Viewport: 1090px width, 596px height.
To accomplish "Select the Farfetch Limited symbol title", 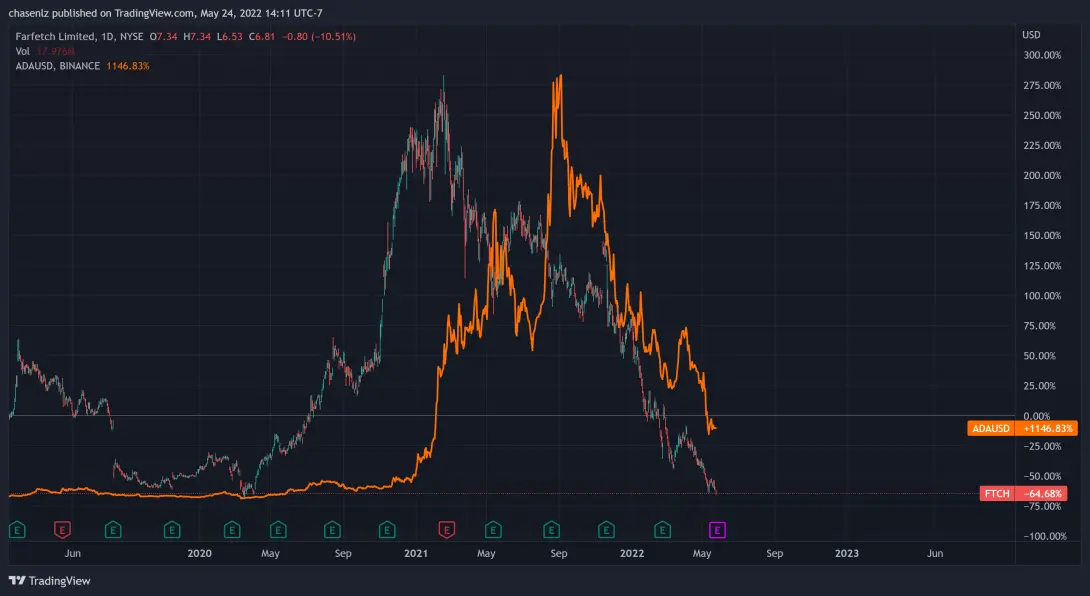I will [x=56, y=36].
